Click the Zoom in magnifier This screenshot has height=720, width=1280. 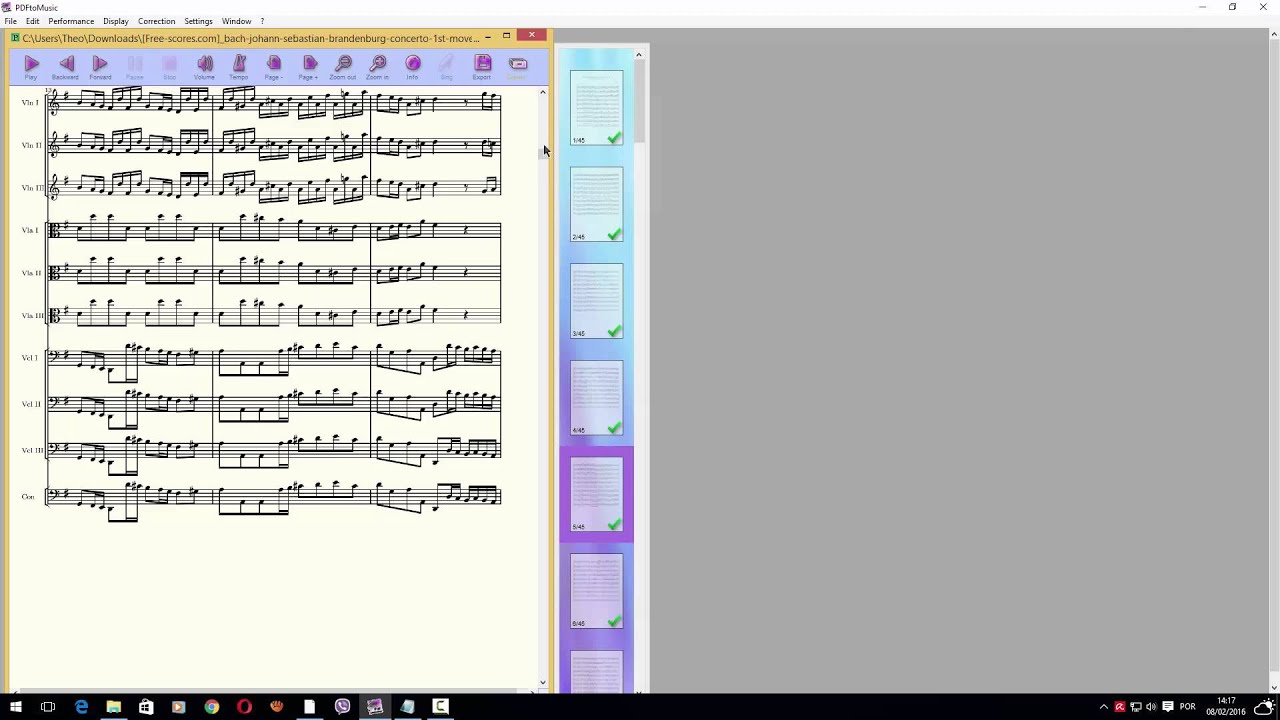click(378, 66)
